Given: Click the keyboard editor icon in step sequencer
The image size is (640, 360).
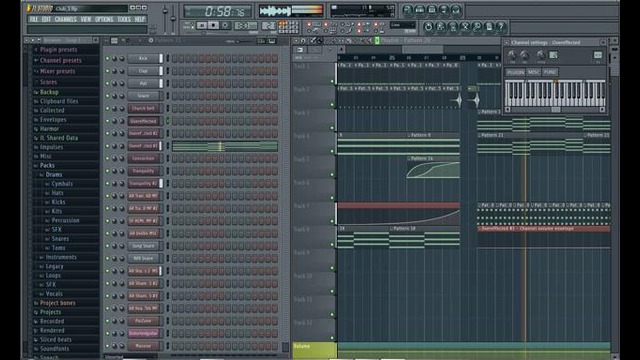Looking at the screenshot, I should pyautogui.click(x=272, y=41).
